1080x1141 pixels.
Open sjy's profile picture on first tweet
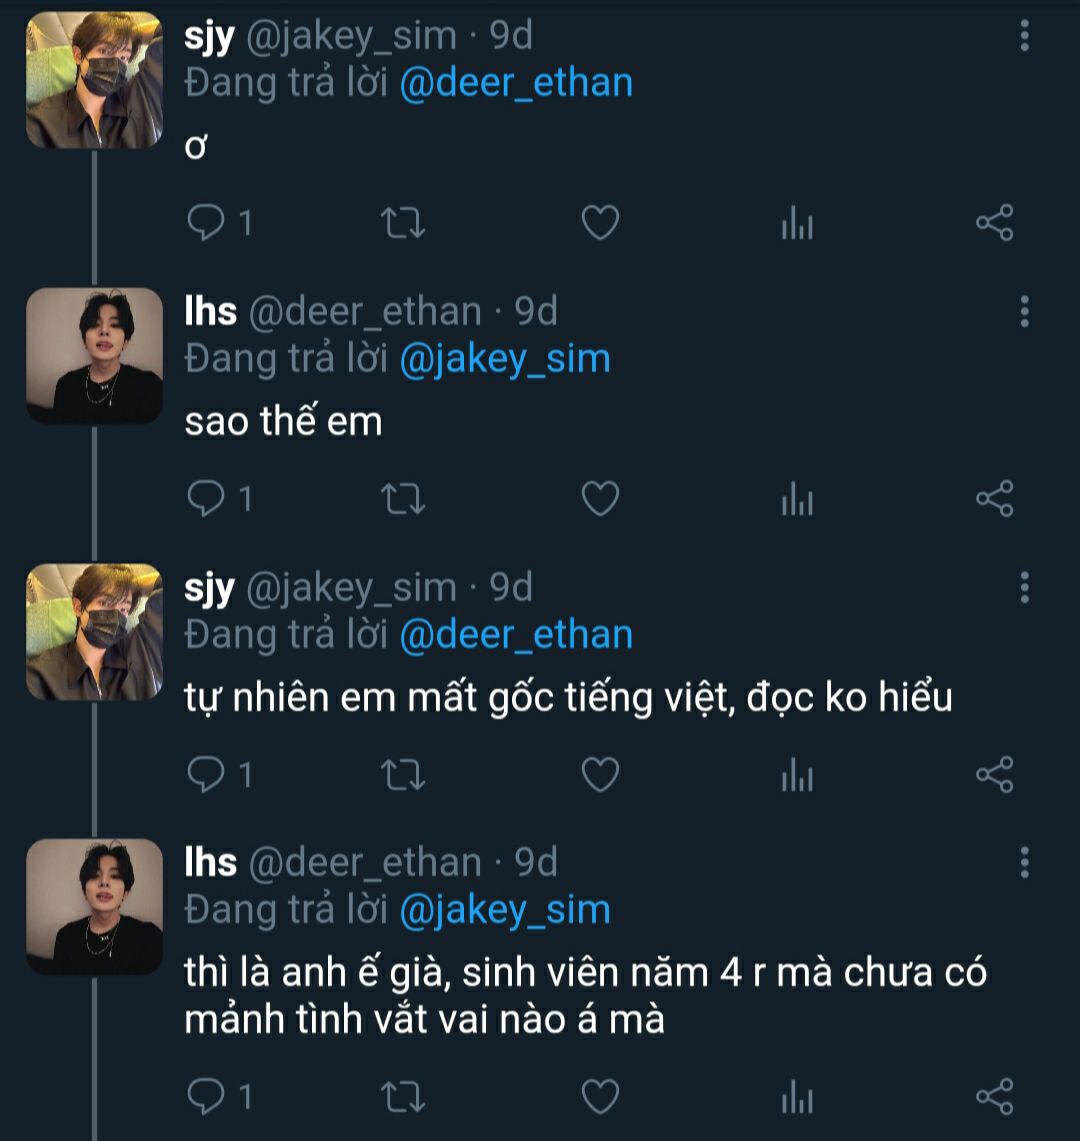[94, 80]
